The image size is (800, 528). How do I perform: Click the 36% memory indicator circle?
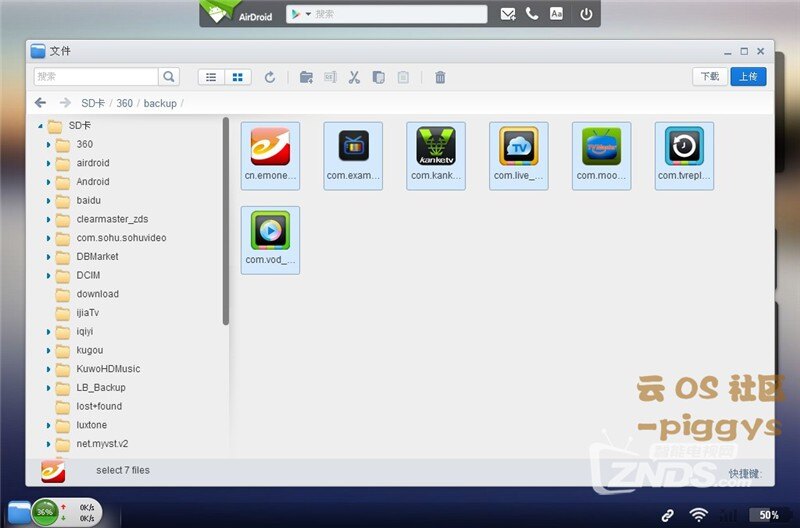click(45, 512)
